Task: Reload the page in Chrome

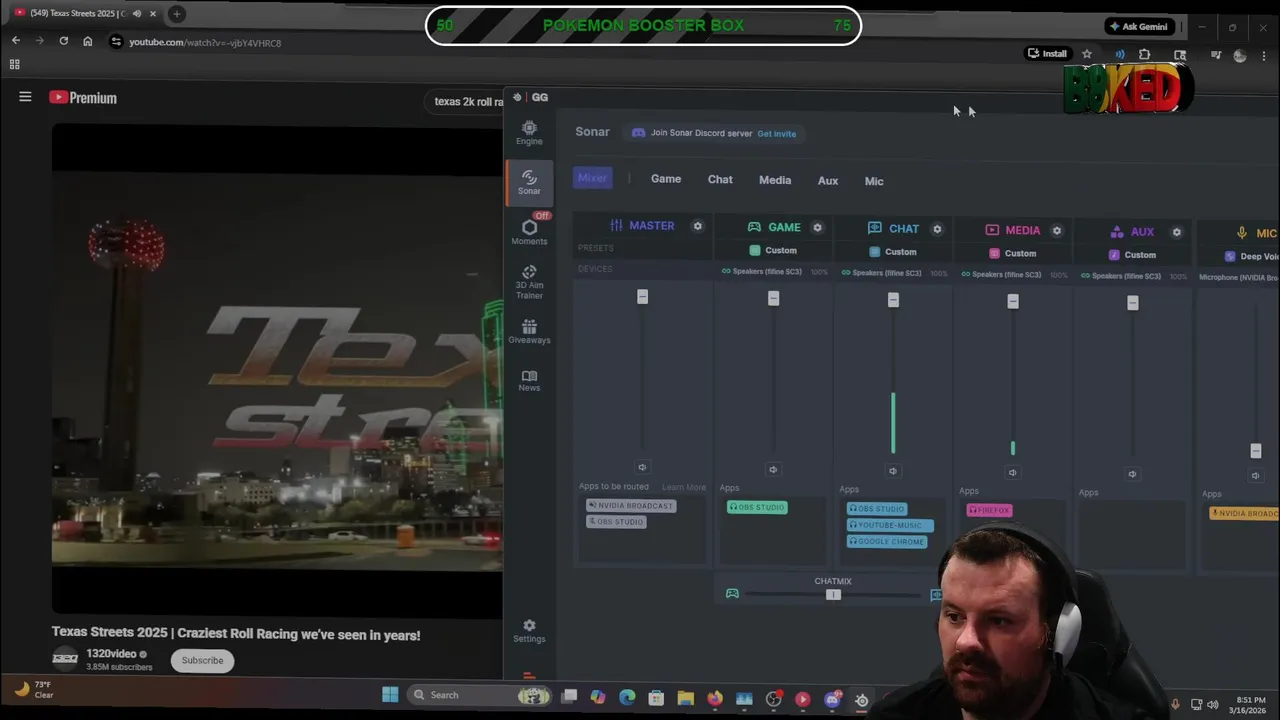Action: coord(63,41)
